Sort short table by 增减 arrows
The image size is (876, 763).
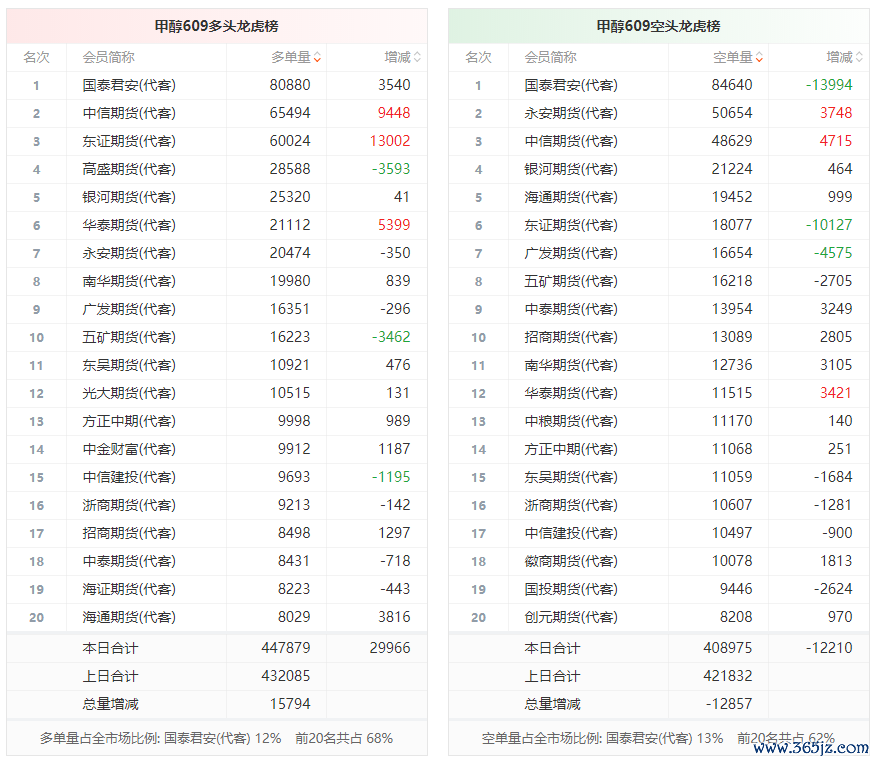click(859, 57)
